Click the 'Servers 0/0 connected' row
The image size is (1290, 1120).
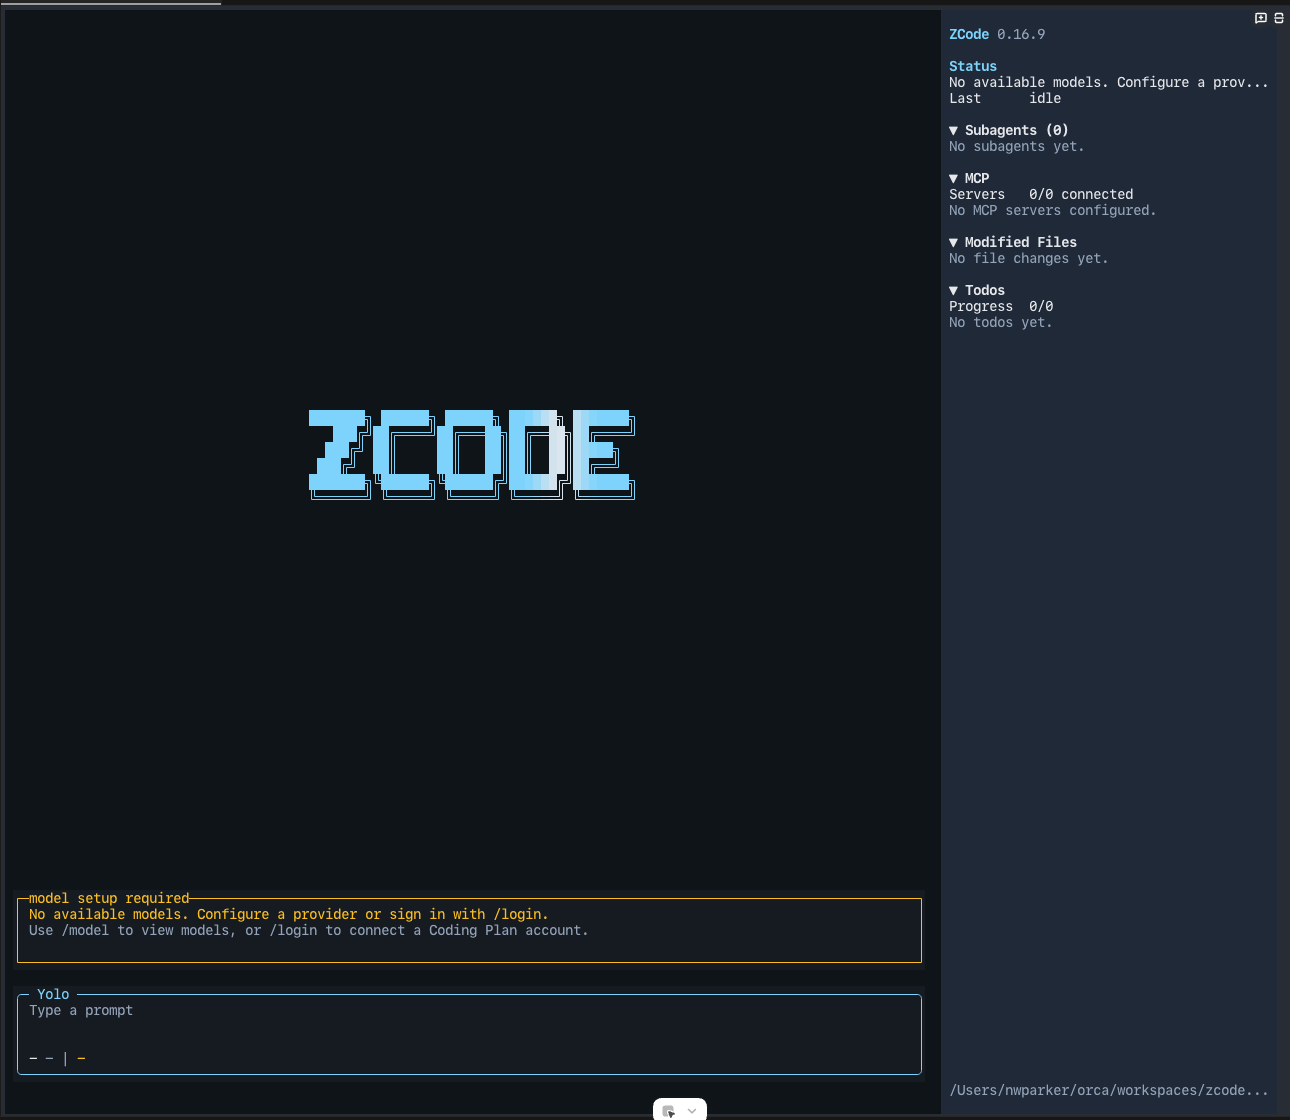(x=1041, y=194)
